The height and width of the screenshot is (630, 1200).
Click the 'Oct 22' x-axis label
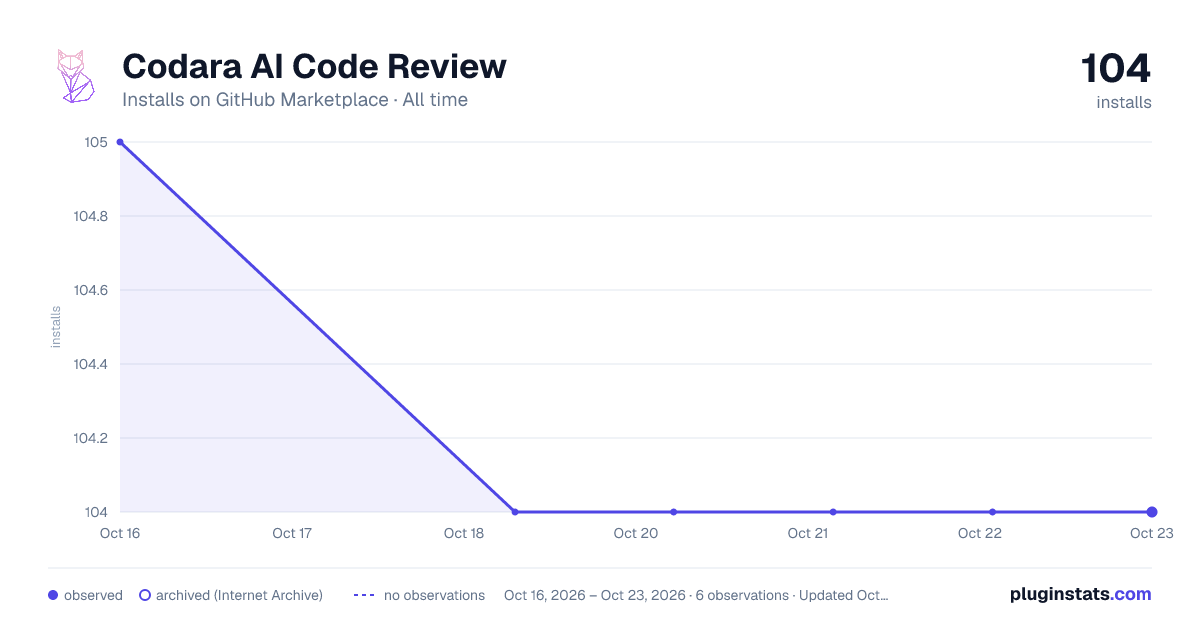pos(980,533)
